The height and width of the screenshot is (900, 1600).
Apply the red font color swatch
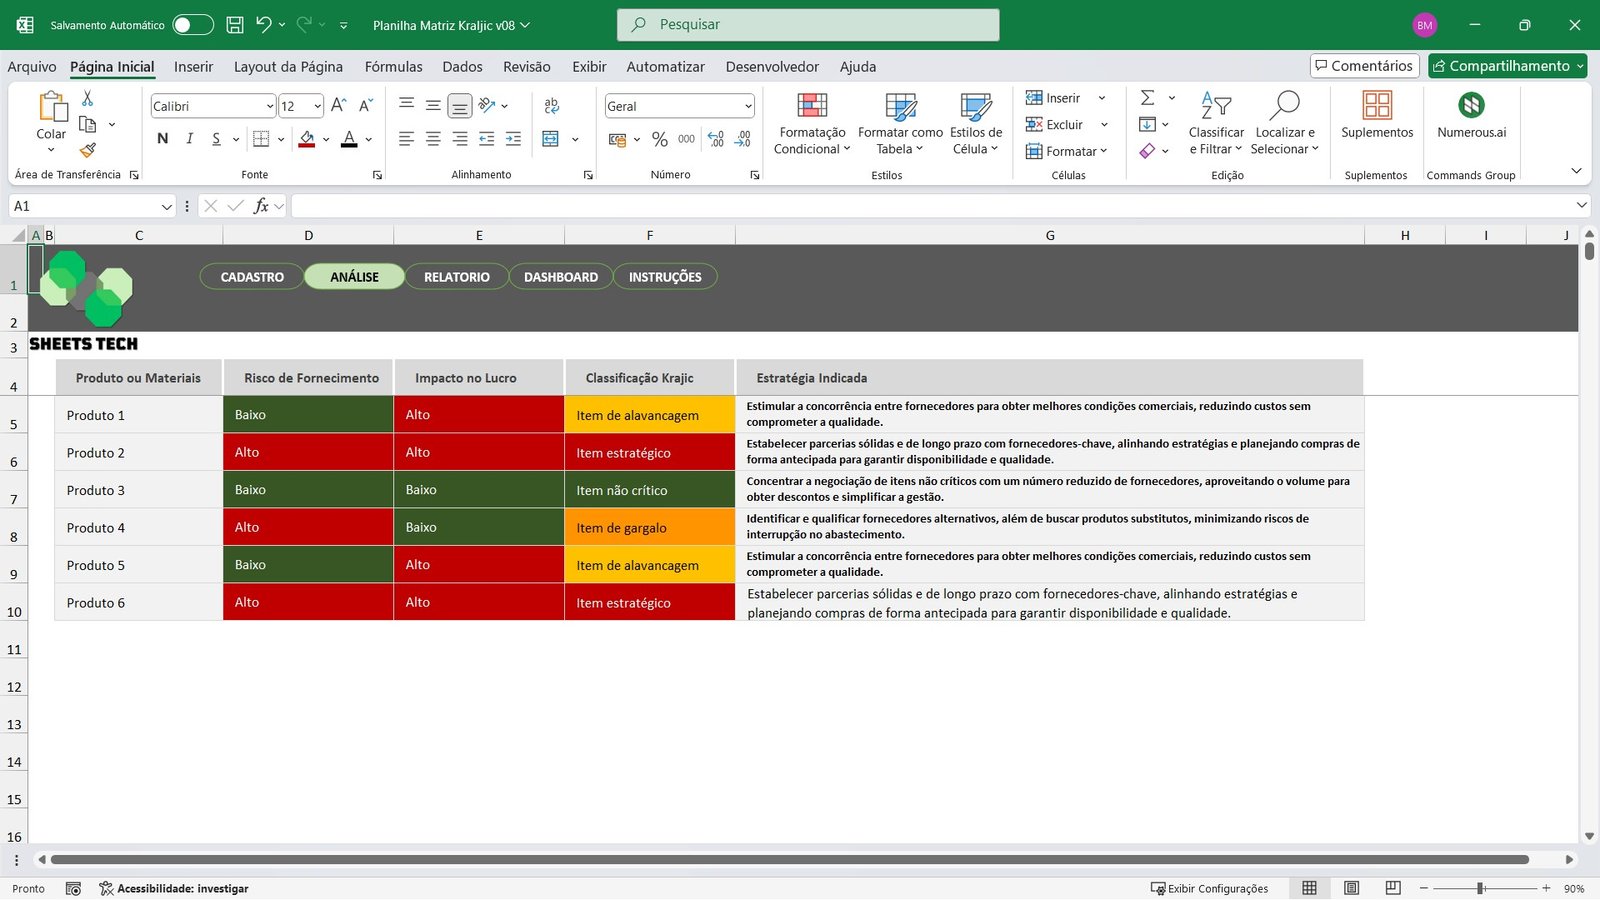point(349,139)
